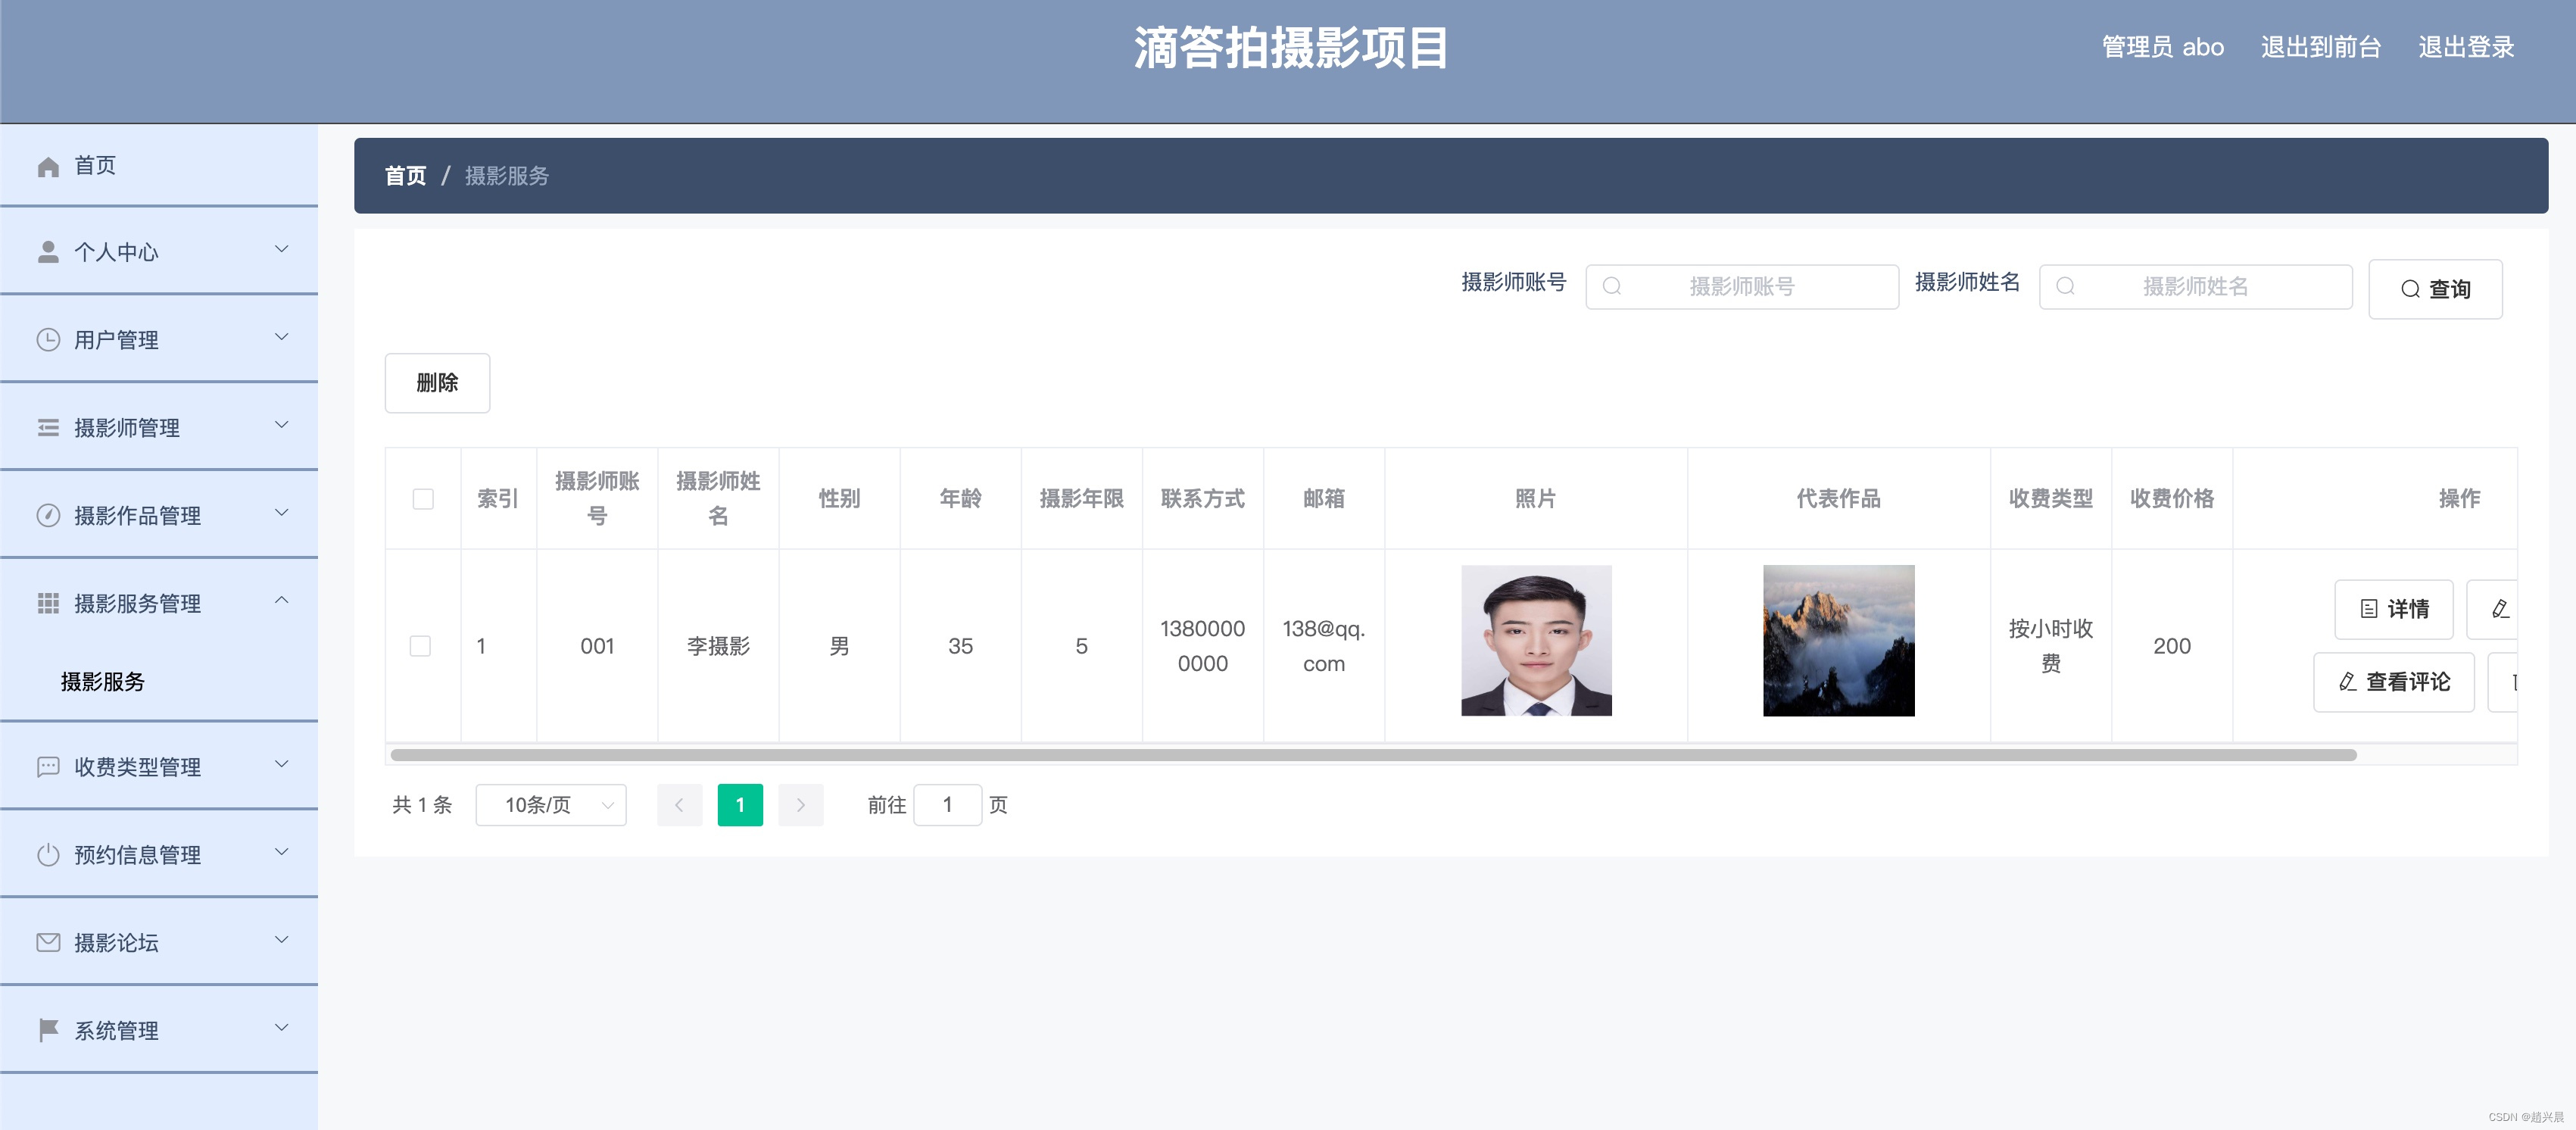Image resolution: width=2576 pixels, height=1130 pixels.
Task: Go to the next page arrow
Action: (800, 805)
